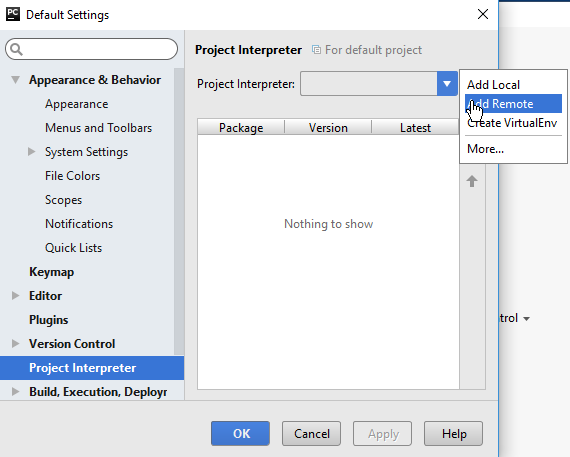This screenshot has height=457, width=570.
Task: Sort by Package column header
Action: (x=241, y=128)
